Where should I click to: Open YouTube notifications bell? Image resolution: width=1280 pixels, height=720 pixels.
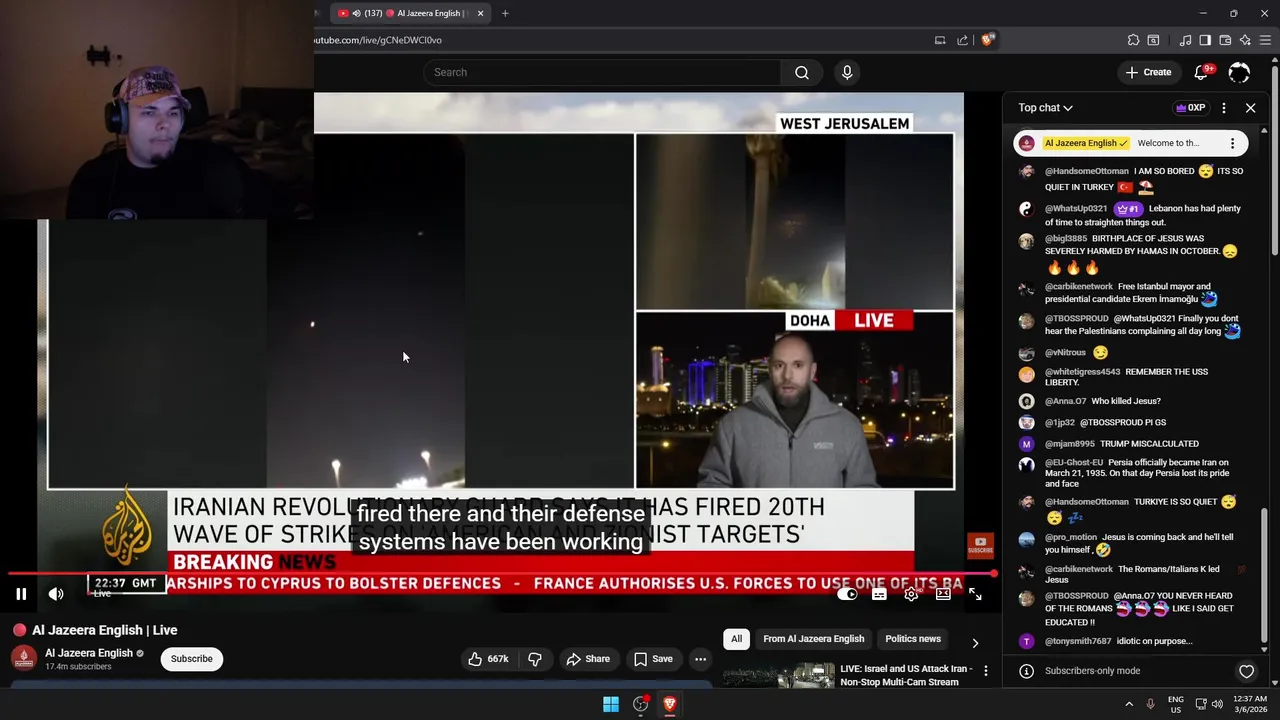tap(1202, 72)
